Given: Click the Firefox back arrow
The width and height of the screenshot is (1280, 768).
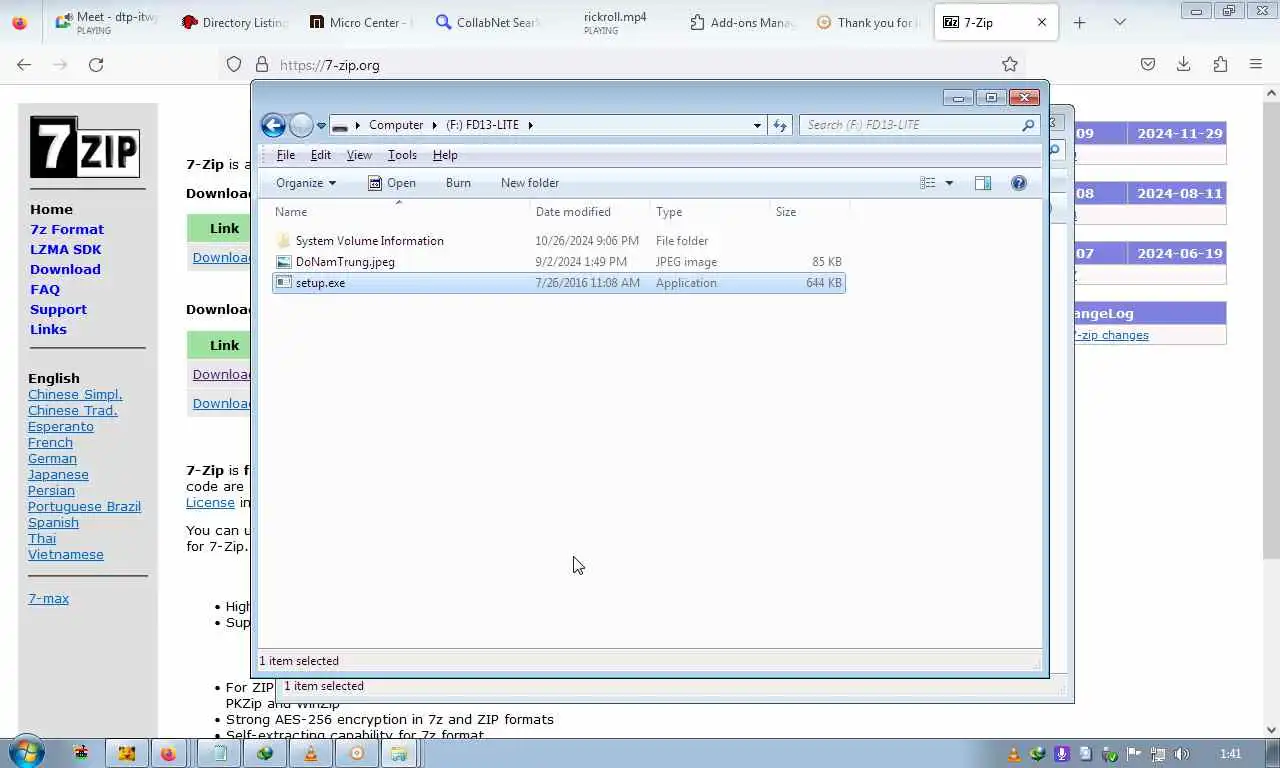Looking at the screenshot, I should (x=24, y=65).
